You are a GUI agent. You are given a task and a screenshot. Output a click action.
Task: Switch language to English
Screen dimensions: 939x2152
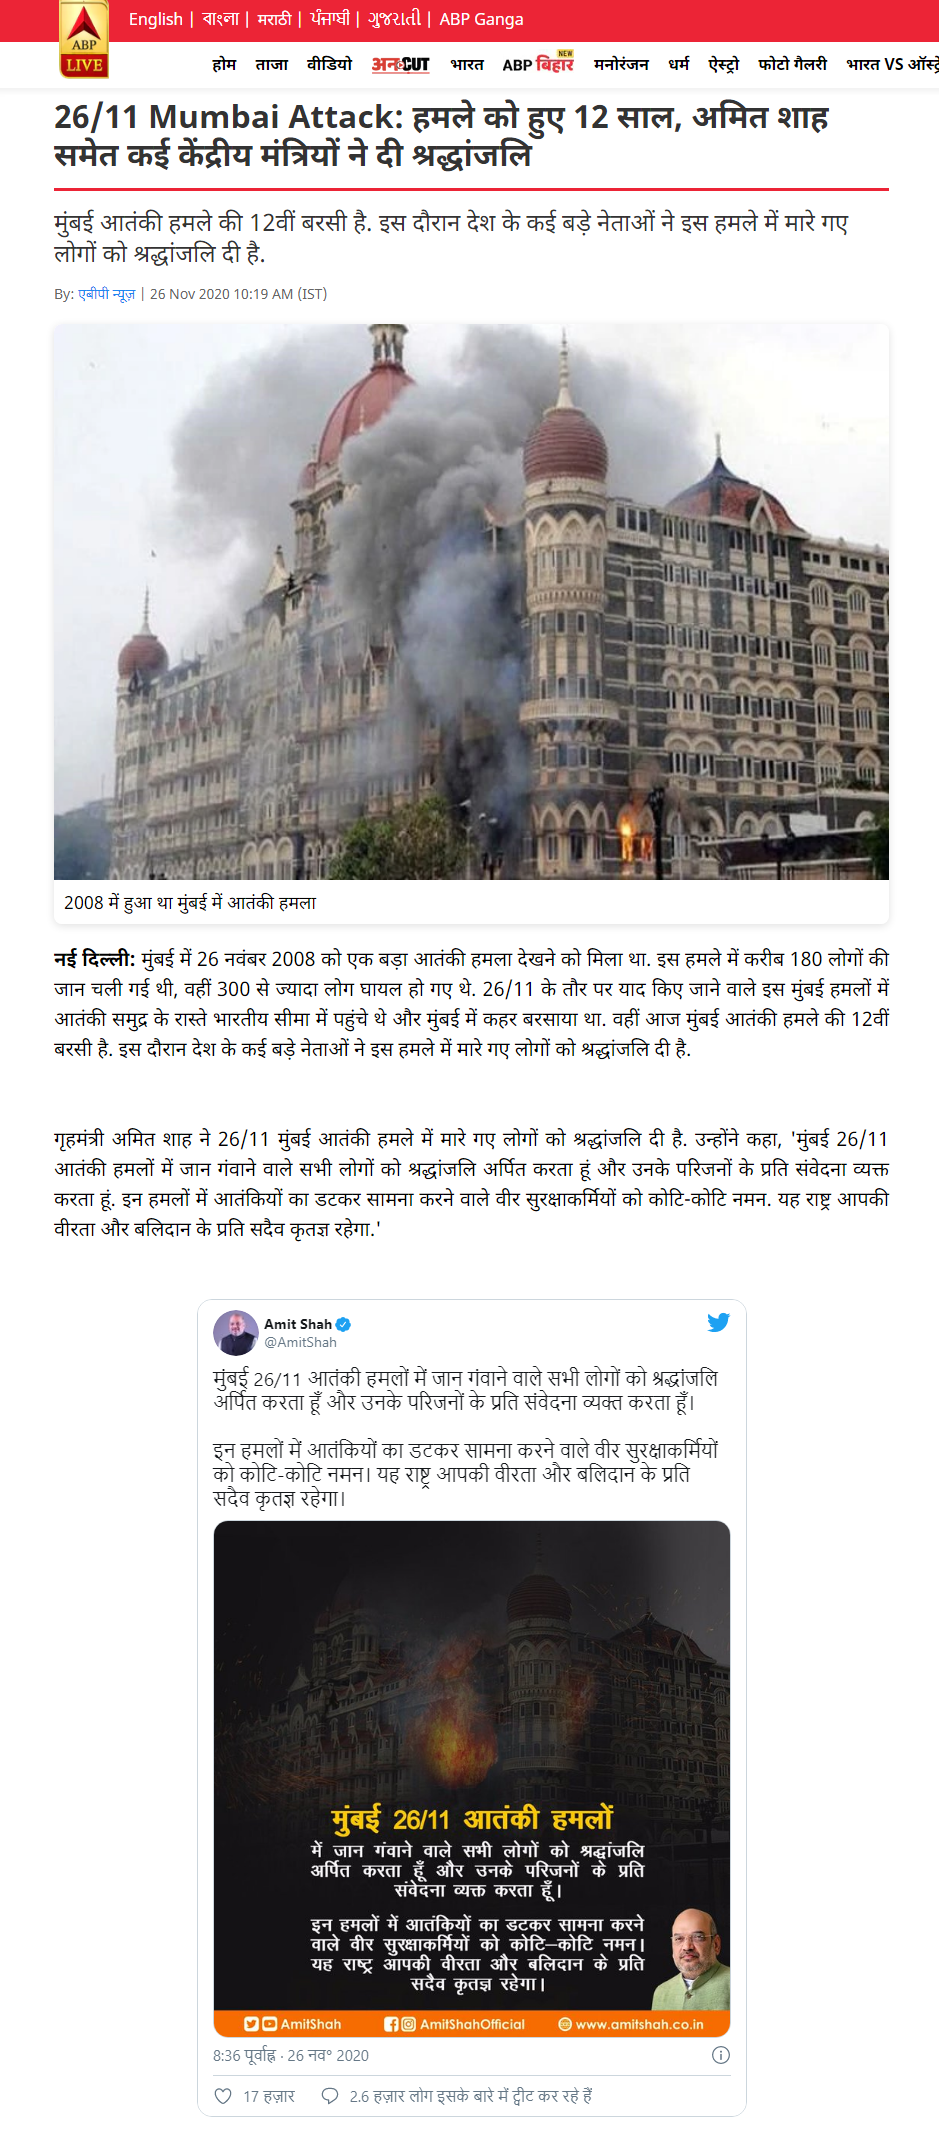coord(156,19)
